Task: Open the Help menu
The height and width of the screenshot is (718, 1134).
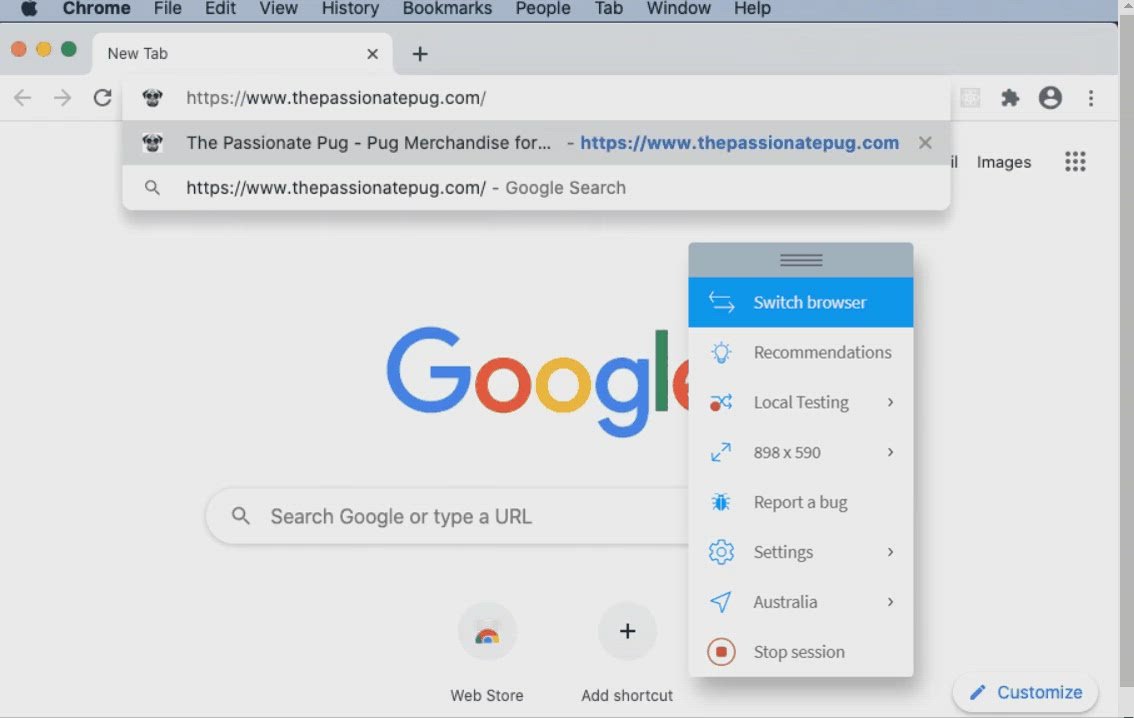Action: 752,9
